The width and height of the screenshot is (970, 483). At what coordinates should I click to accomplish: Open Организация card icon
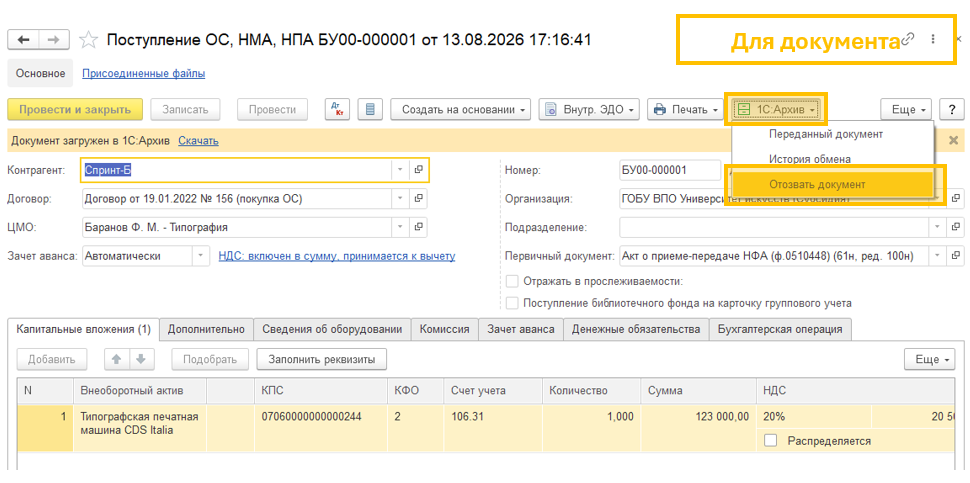(x=956, y=199)
